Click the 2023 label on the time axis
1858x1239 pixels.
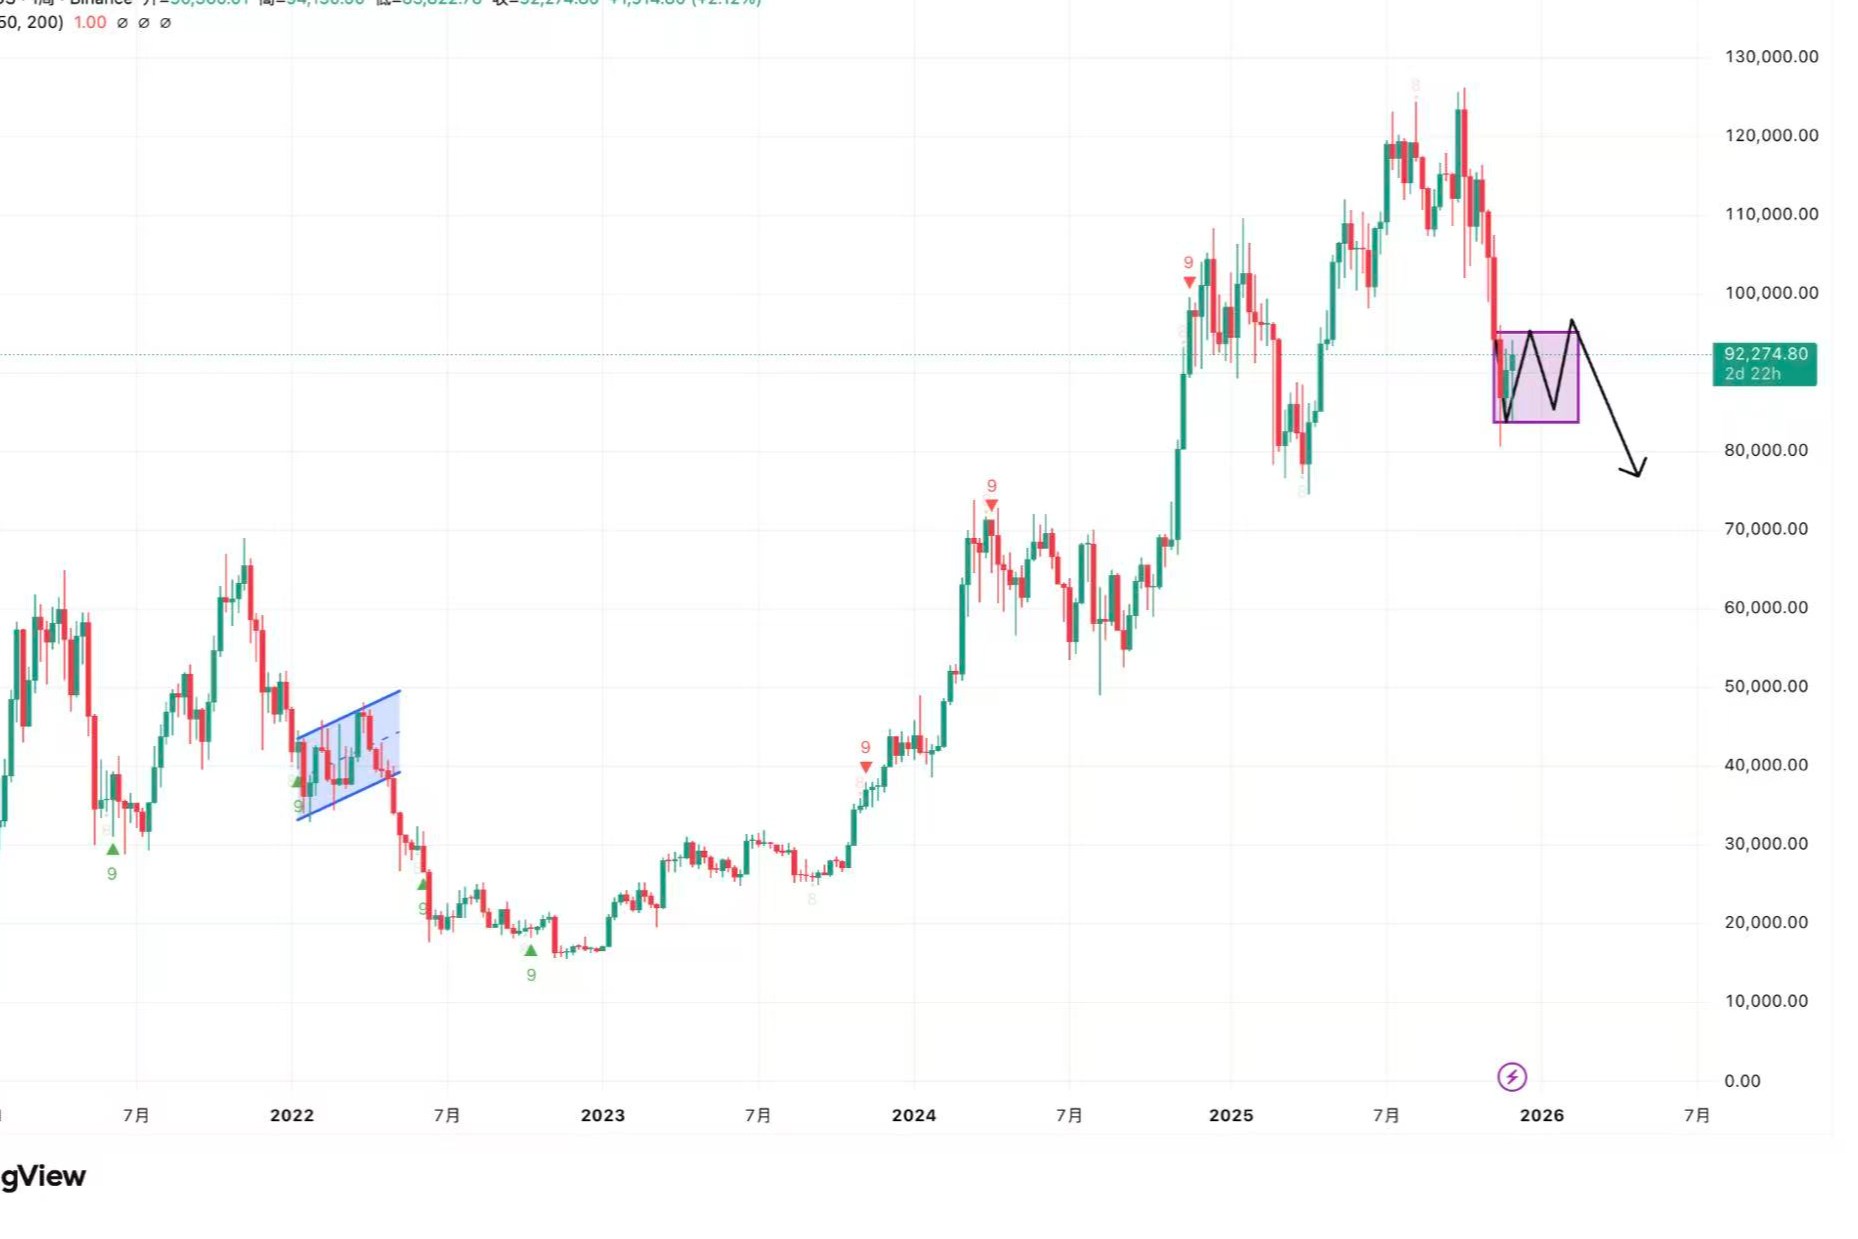pyautogui.click(x=602, y=1115)
